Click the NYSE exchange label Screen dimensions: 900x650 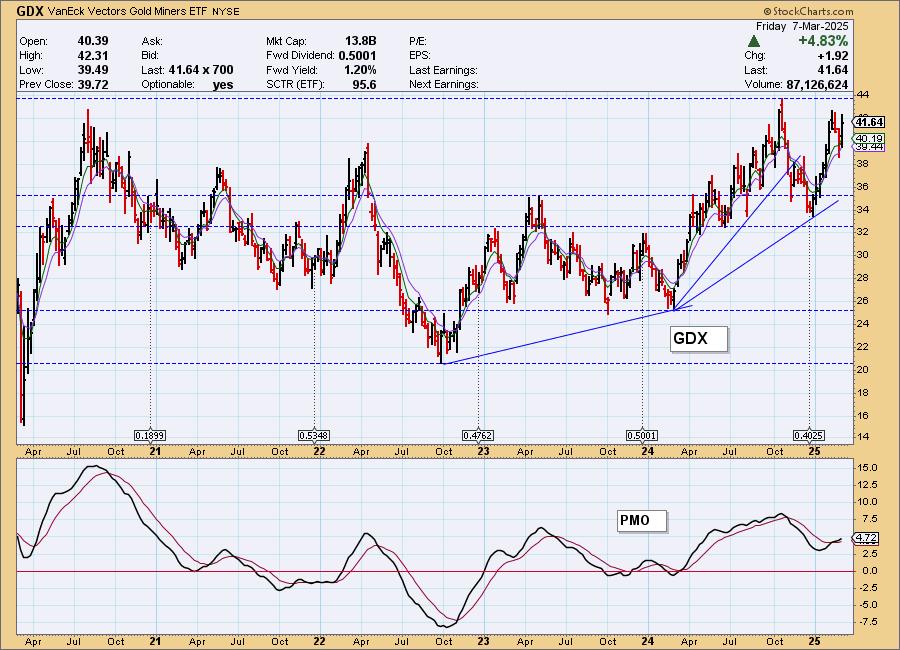[226, 11]
